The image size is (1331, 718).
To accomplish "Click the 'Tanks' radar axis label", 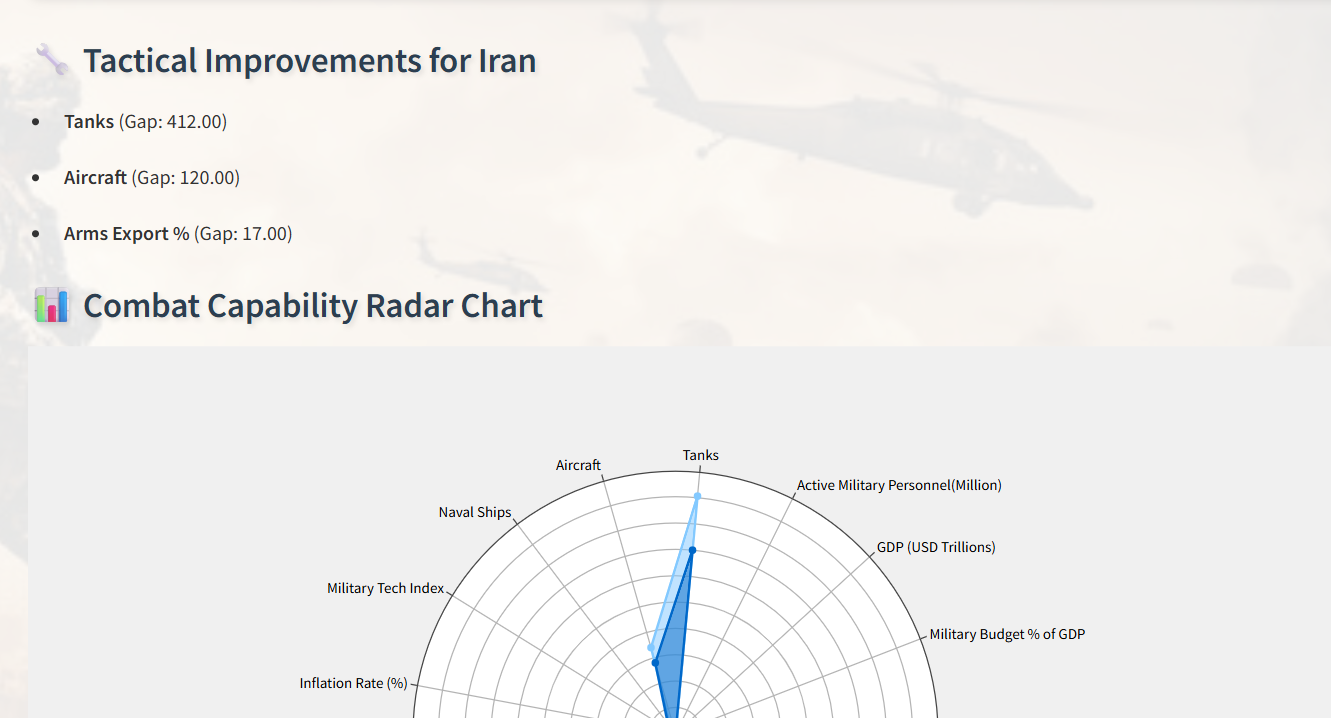I will click(x=700, y=455).
